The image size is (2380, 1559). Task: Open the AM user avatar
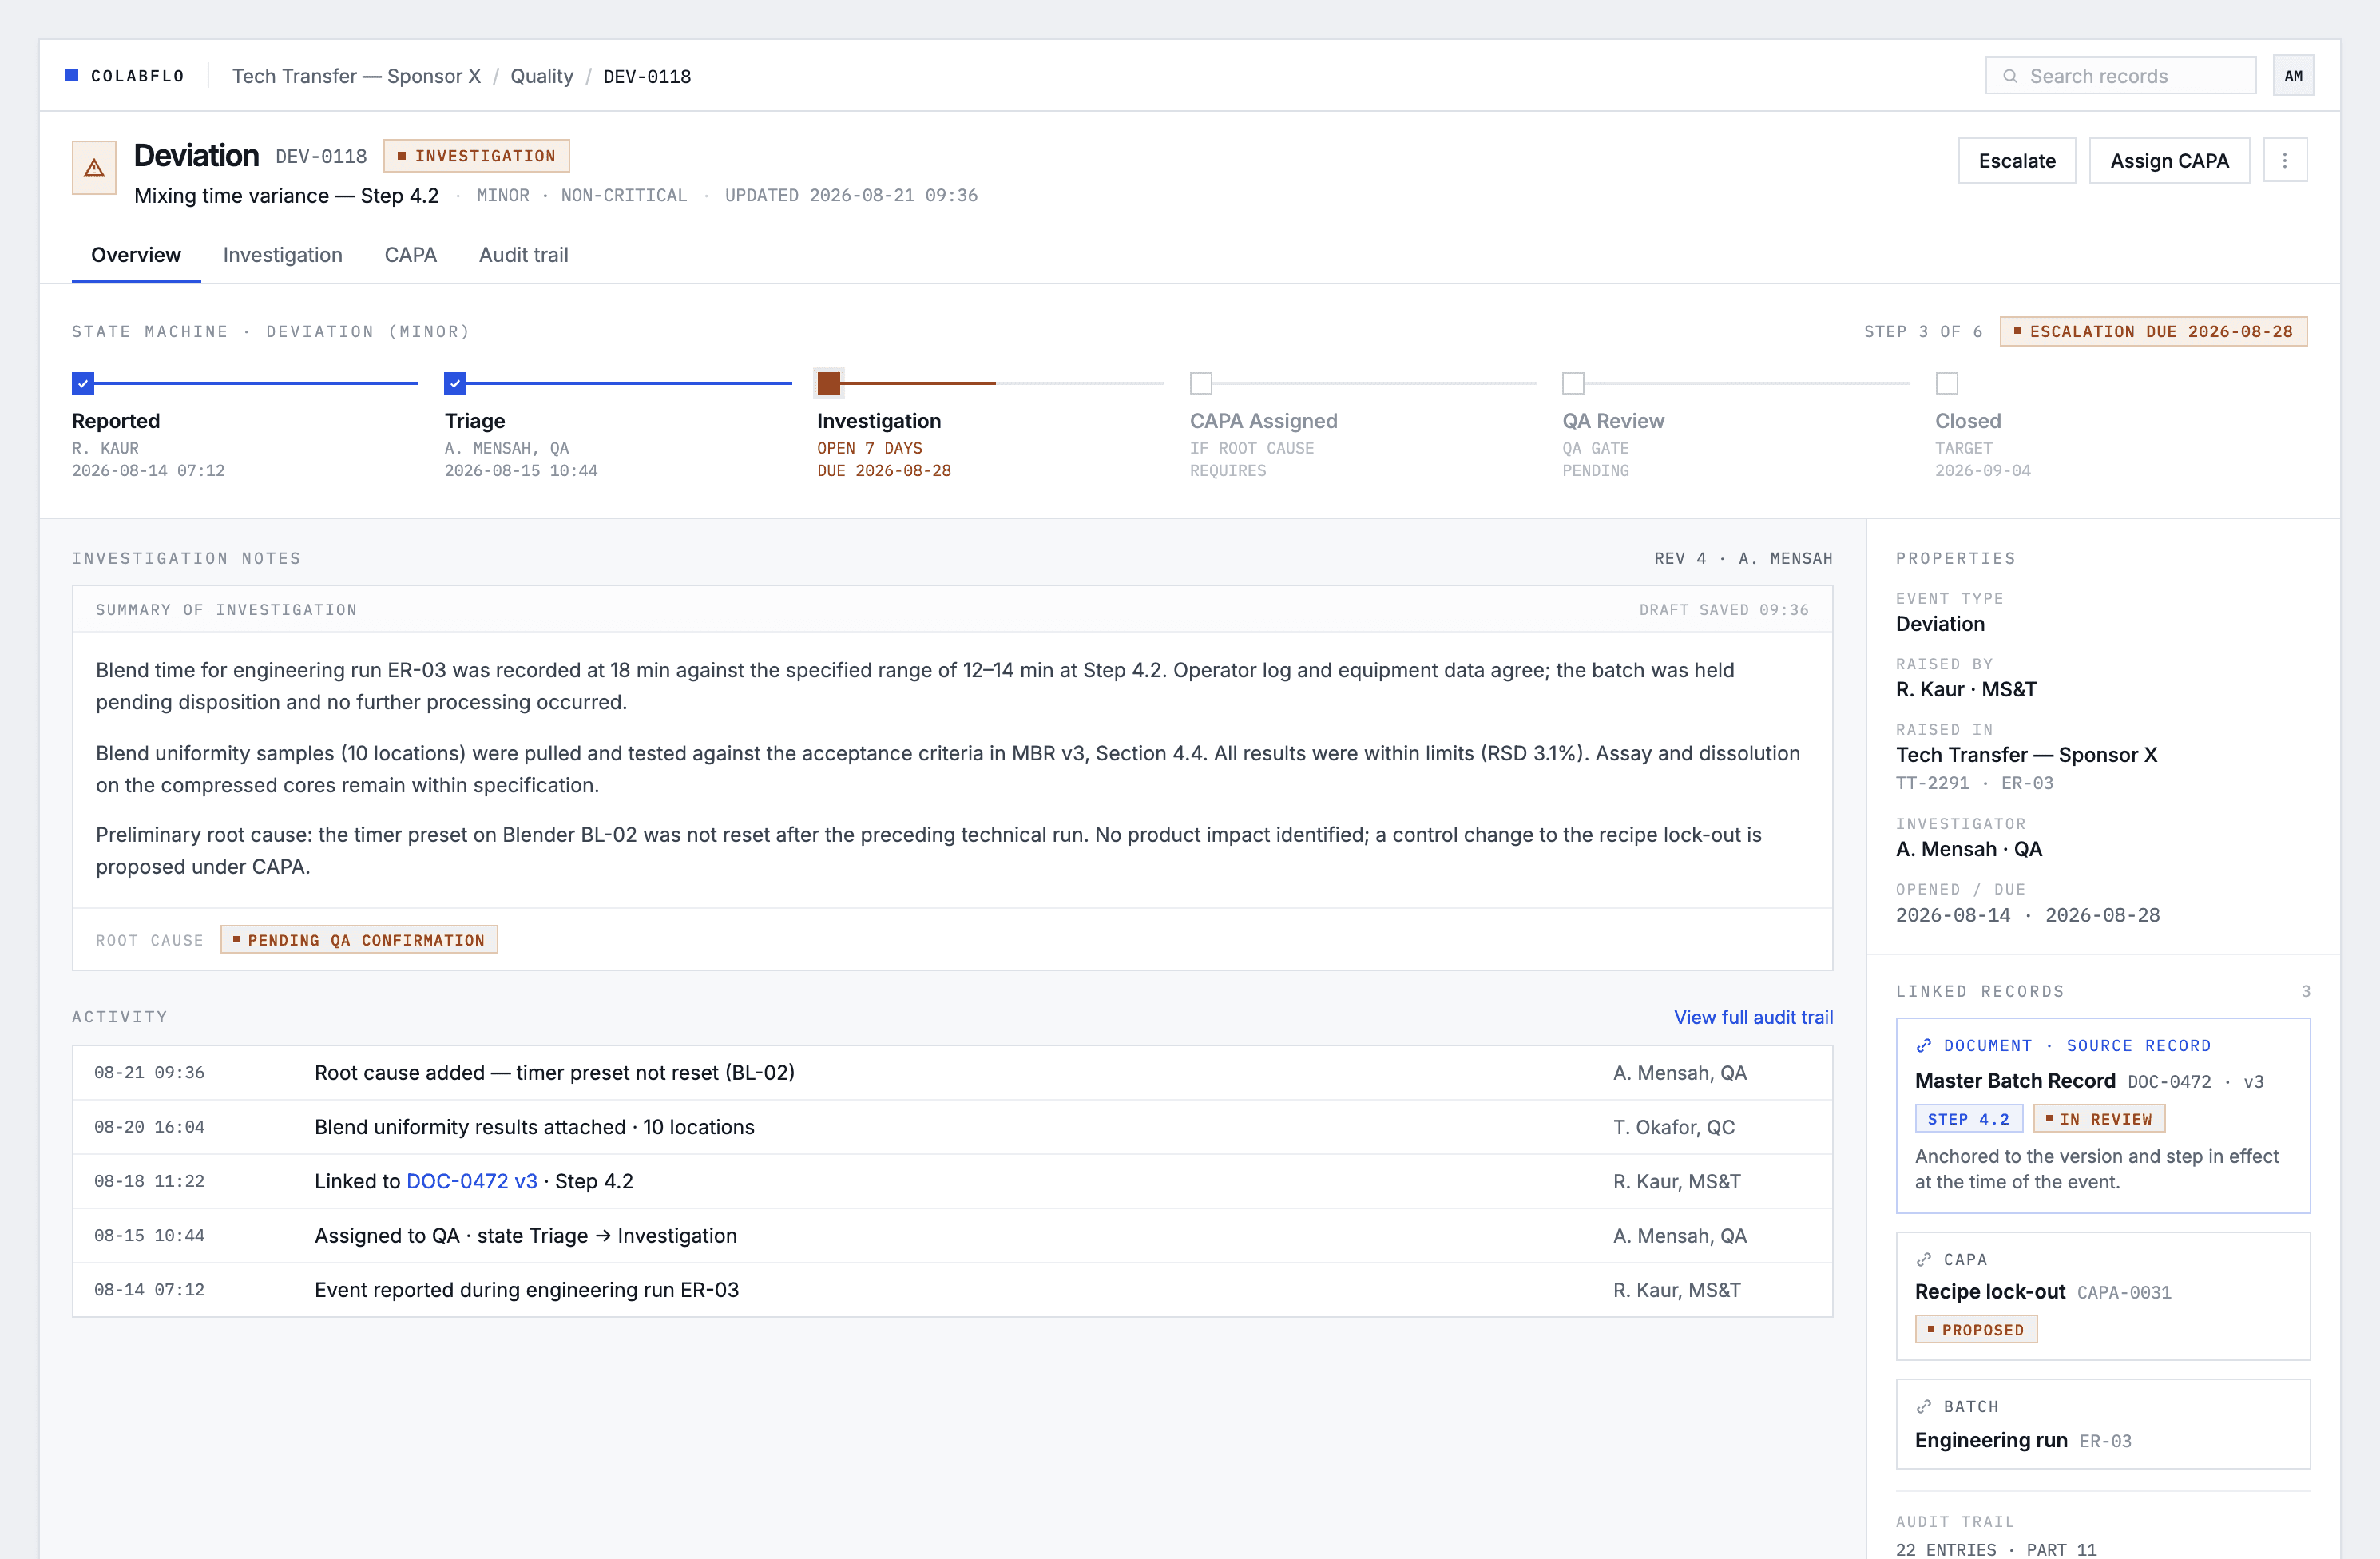(2293, 76)
